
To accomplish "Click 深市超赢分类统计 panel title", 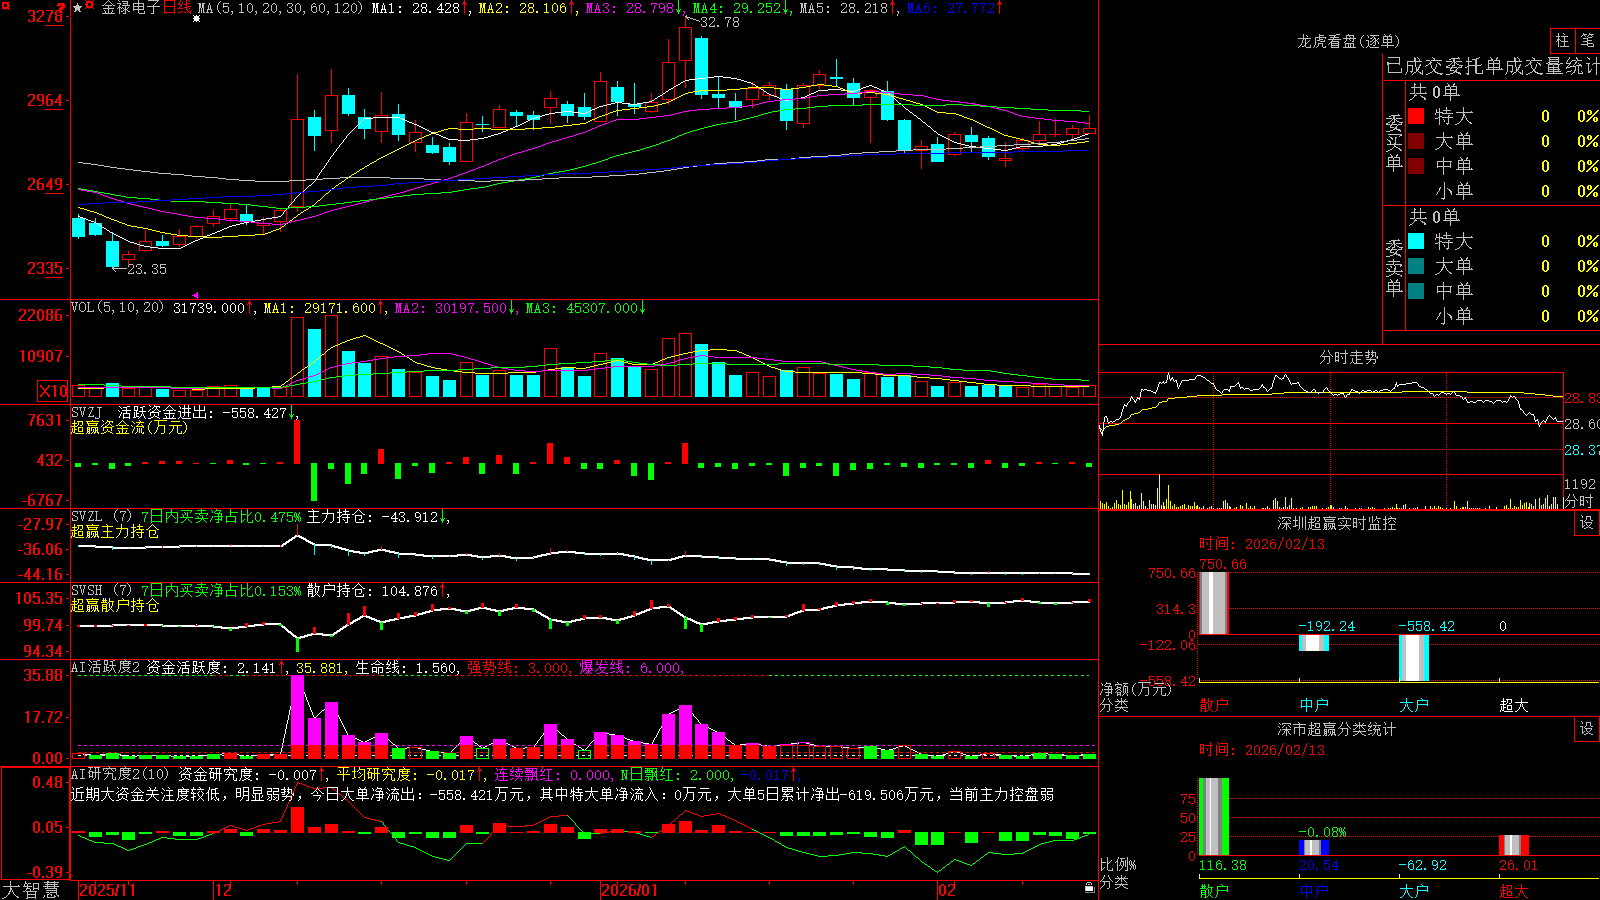I will click(x=1337, y=729).
